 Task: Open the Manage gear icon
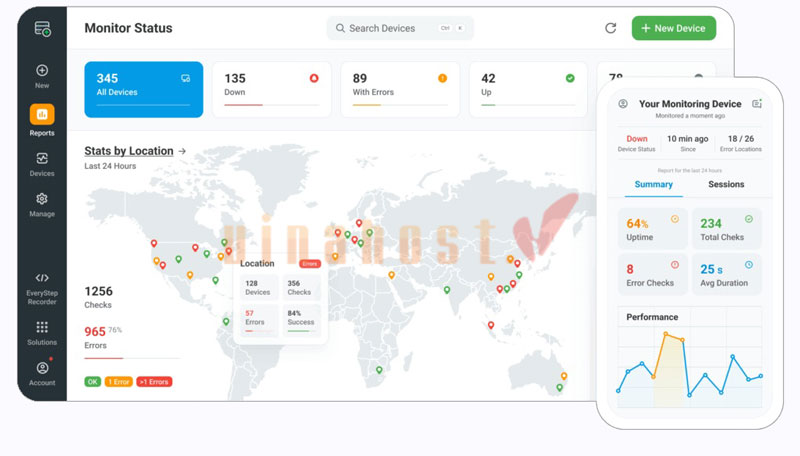42,199
